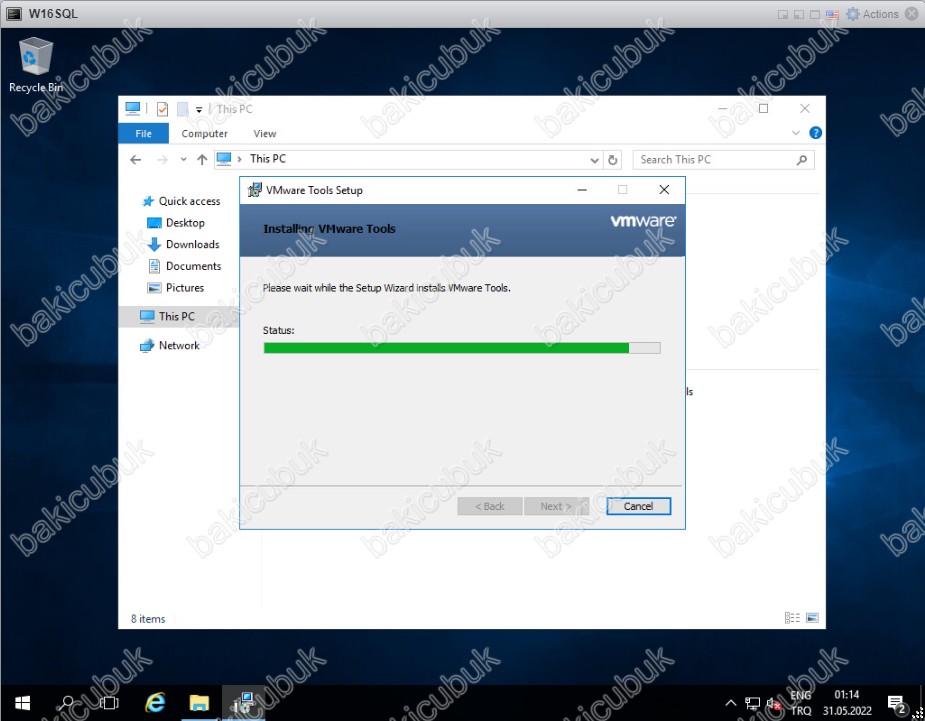Open the Computer ribbon tab
925x721 pixels.
coord(204,134)
